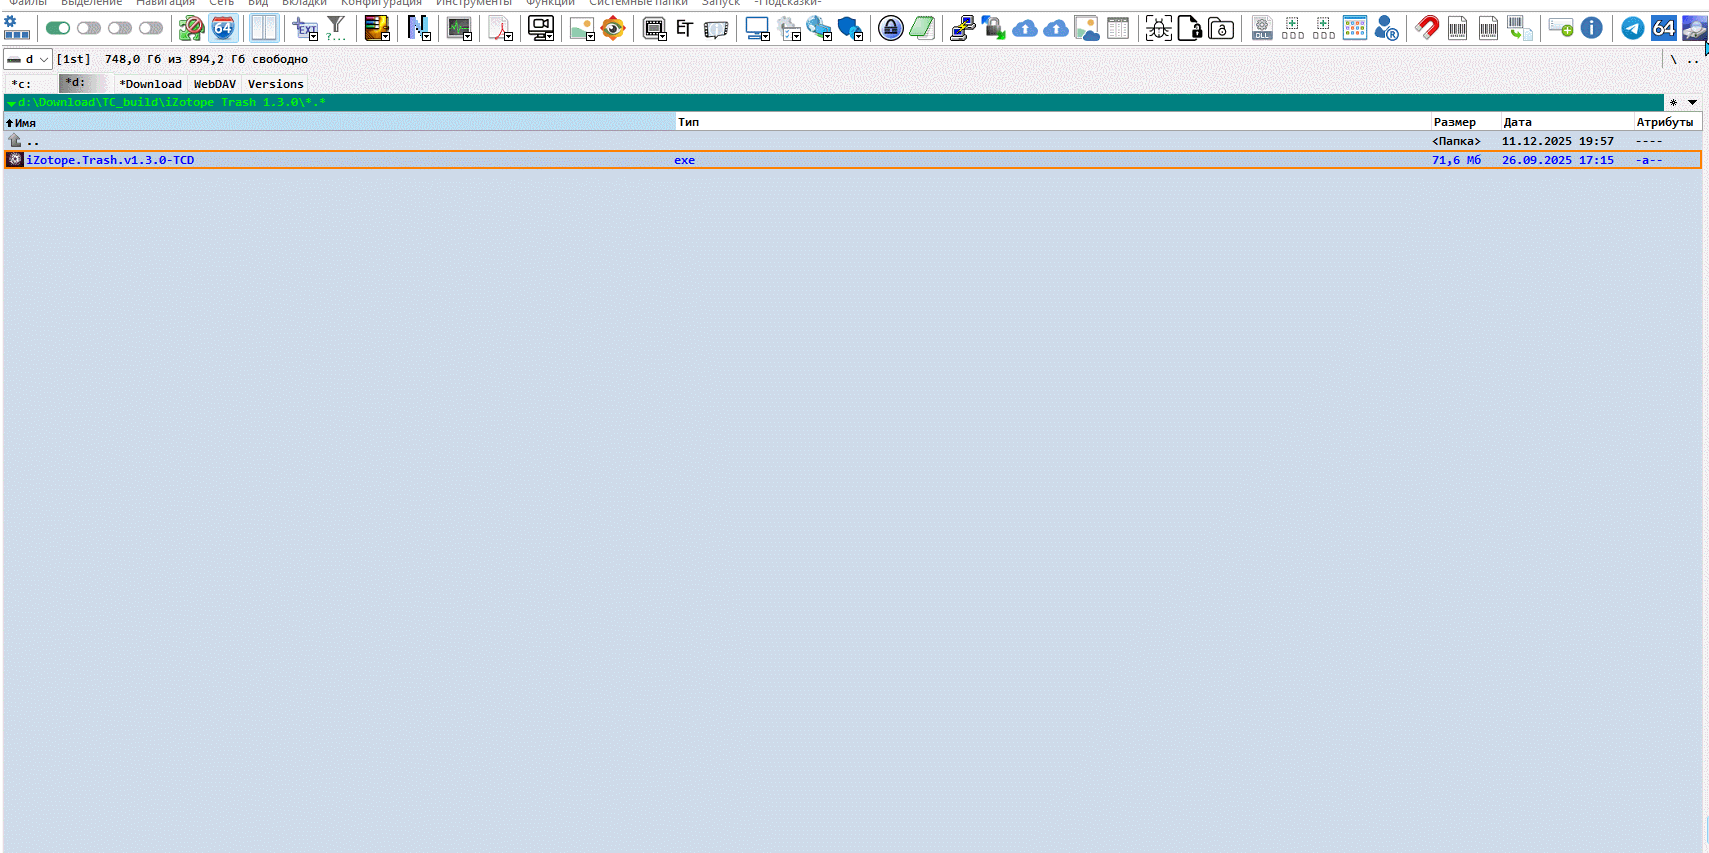
Task: Open the screen recorder camera dropdown
Action: point(541,29)
